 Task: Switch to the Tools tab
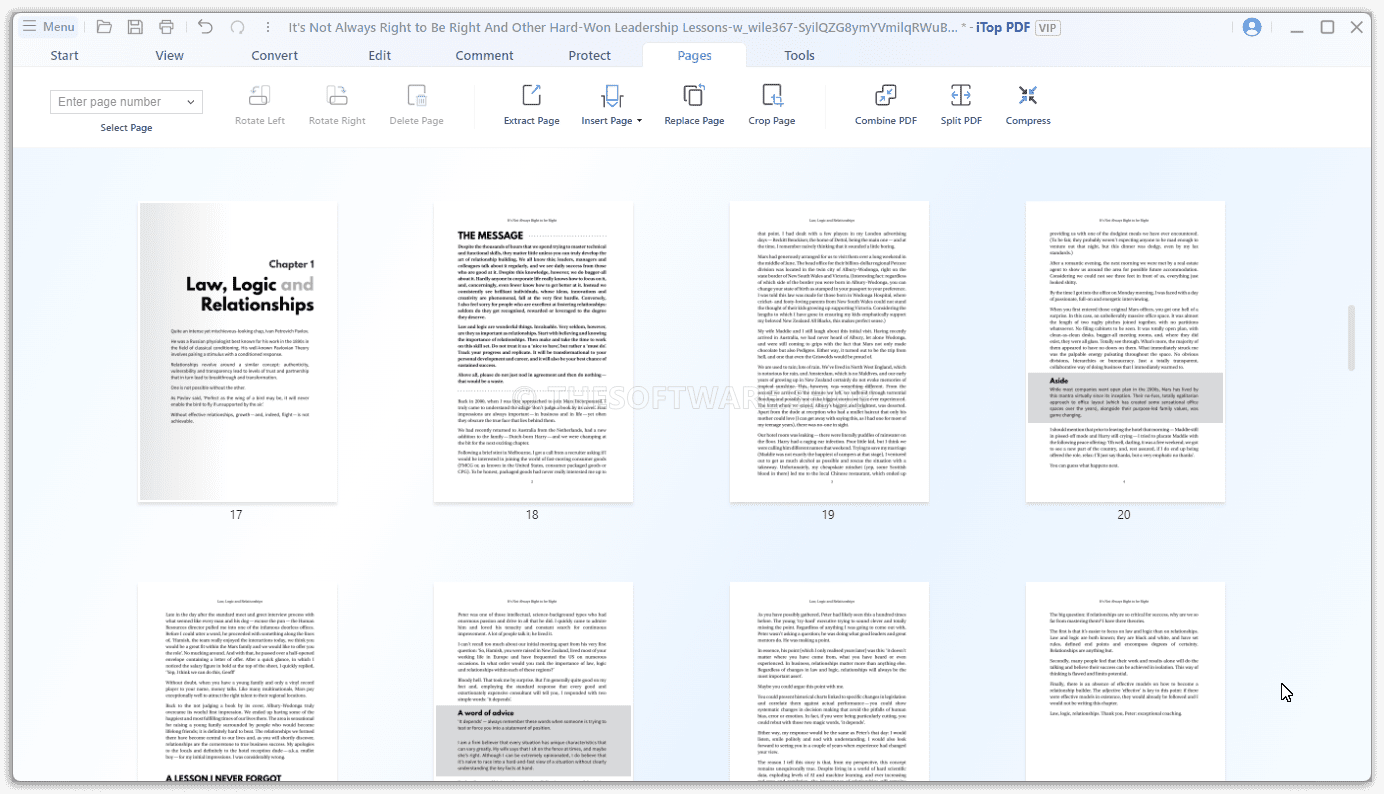[x=800, y=56]
